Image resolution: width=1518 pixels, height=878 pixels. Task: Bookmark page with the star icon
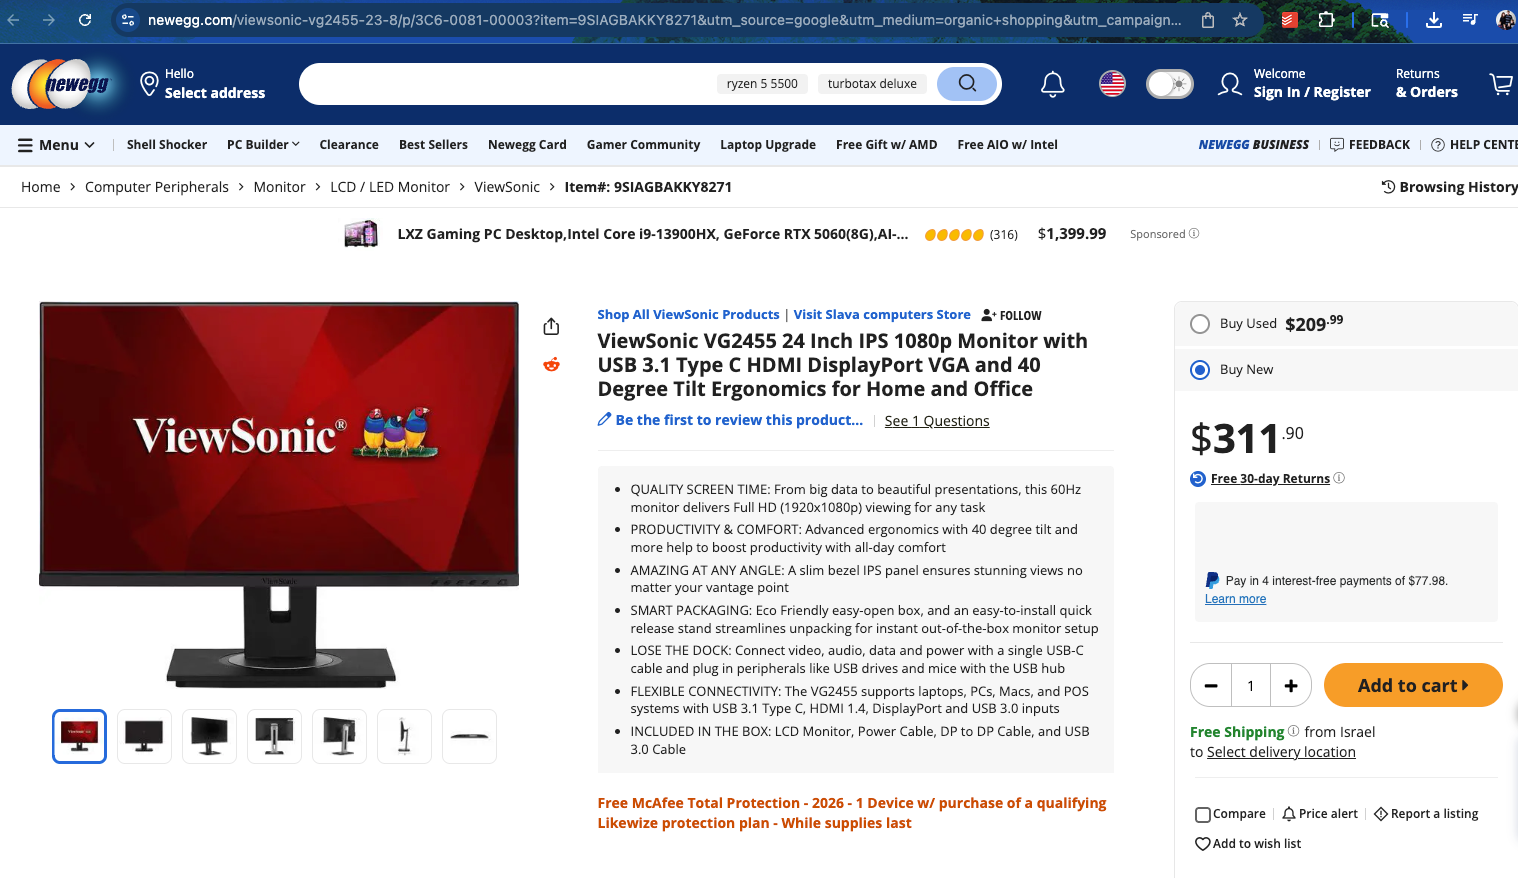point(1240,20)
